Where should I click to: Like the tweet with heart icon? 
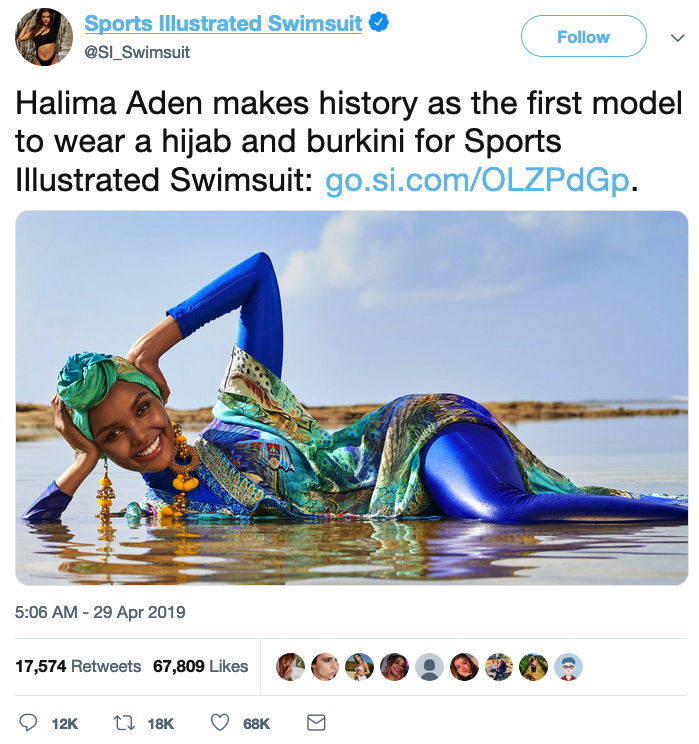tap(220, 723)
